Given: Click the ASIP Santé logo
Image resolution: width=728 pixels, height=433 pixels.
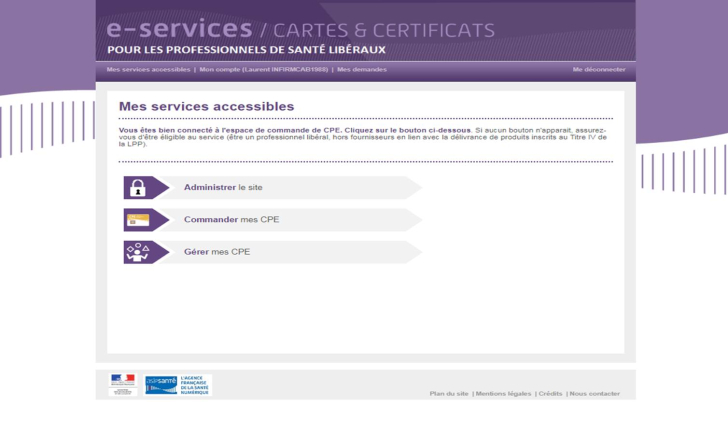Looking at the screenshot, I should 160,385.
